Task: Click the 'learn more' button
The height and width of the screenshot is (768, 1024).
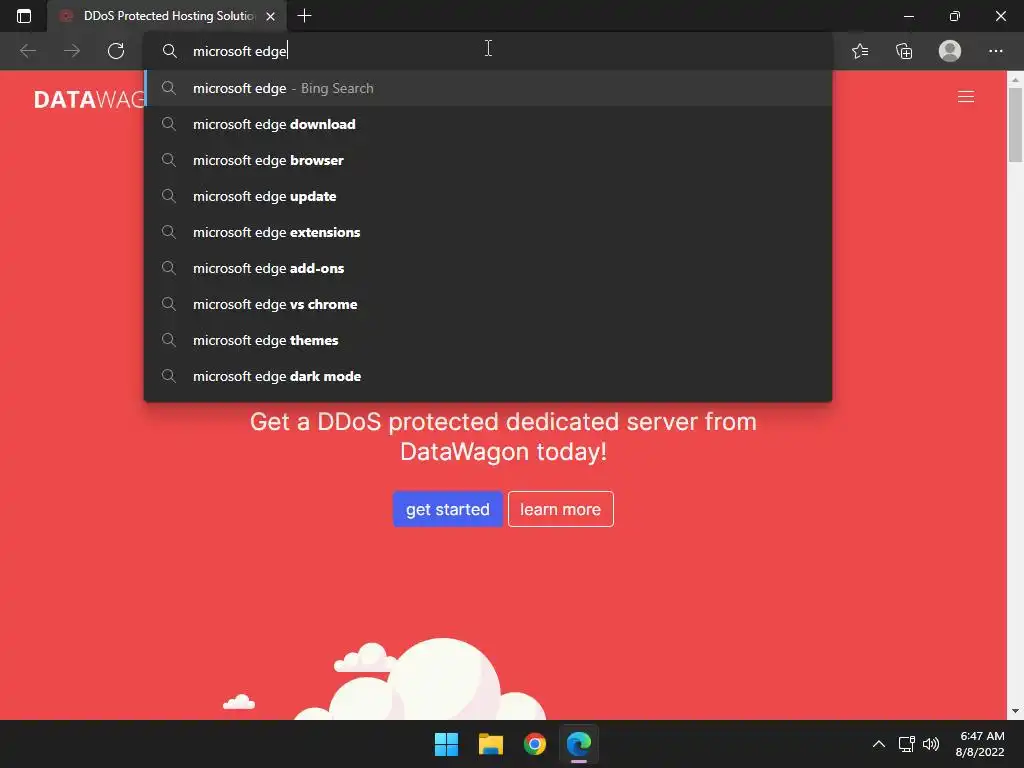Action: click(560, 509)
